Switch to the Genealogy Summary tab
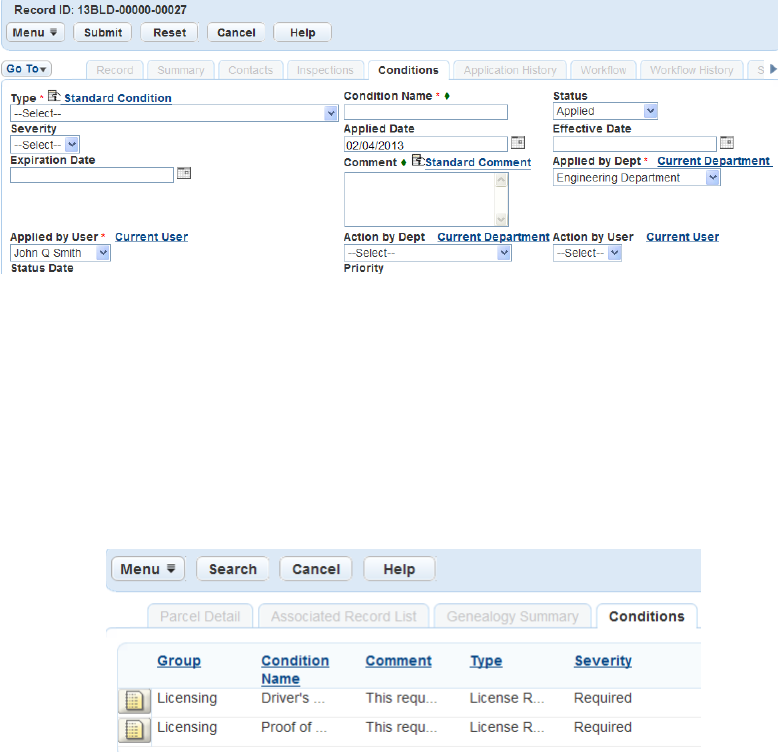The width and height of the screenshot is (778, 752). [x=513, y=616]
